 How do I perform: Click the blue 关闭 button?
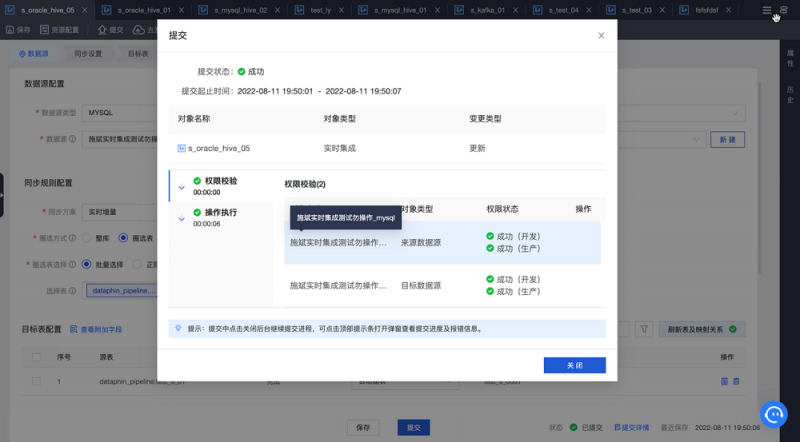click(x=574, y=365)
